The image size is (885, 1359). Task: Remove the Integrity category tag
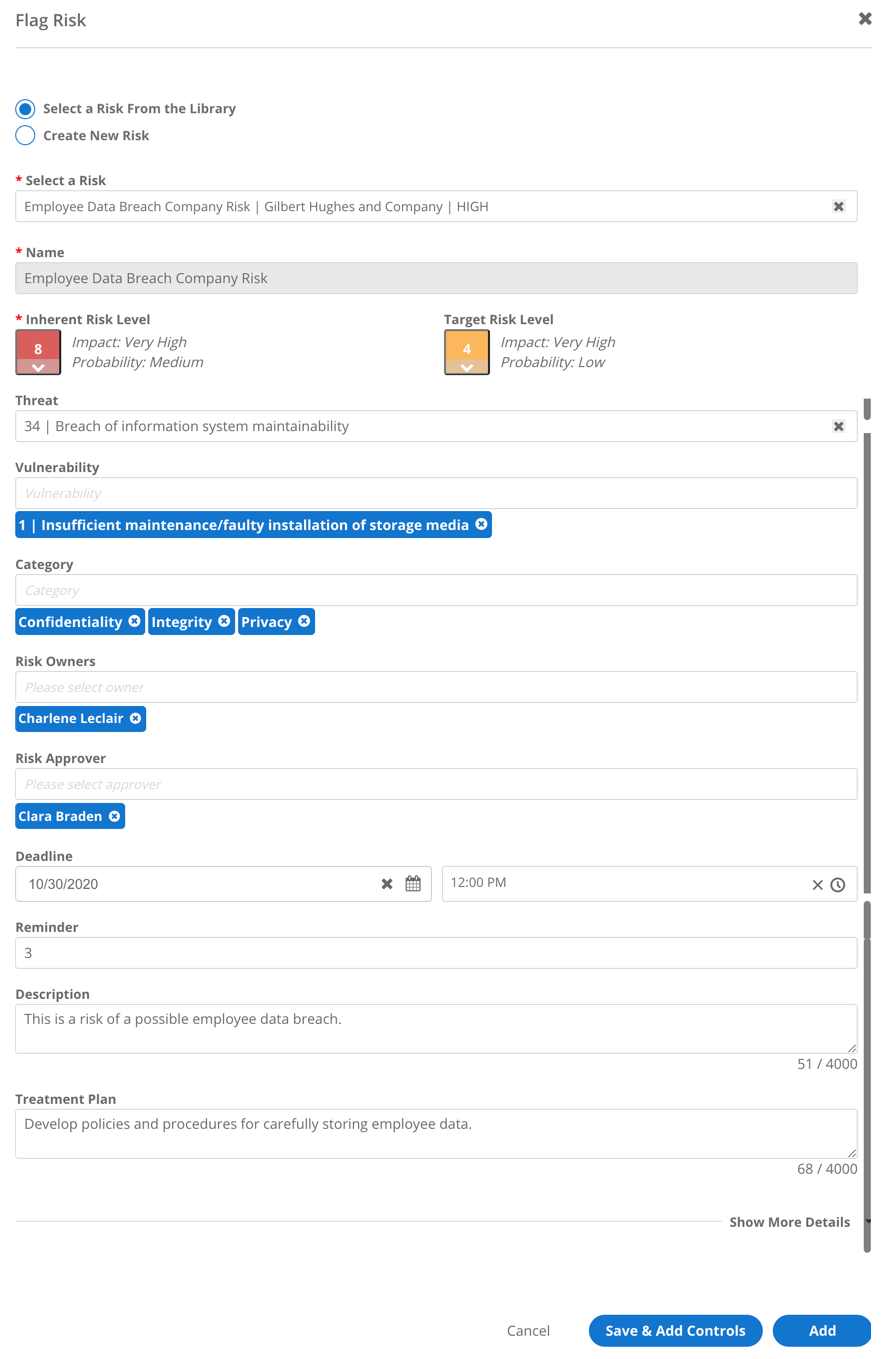click(x=224, y=621)
